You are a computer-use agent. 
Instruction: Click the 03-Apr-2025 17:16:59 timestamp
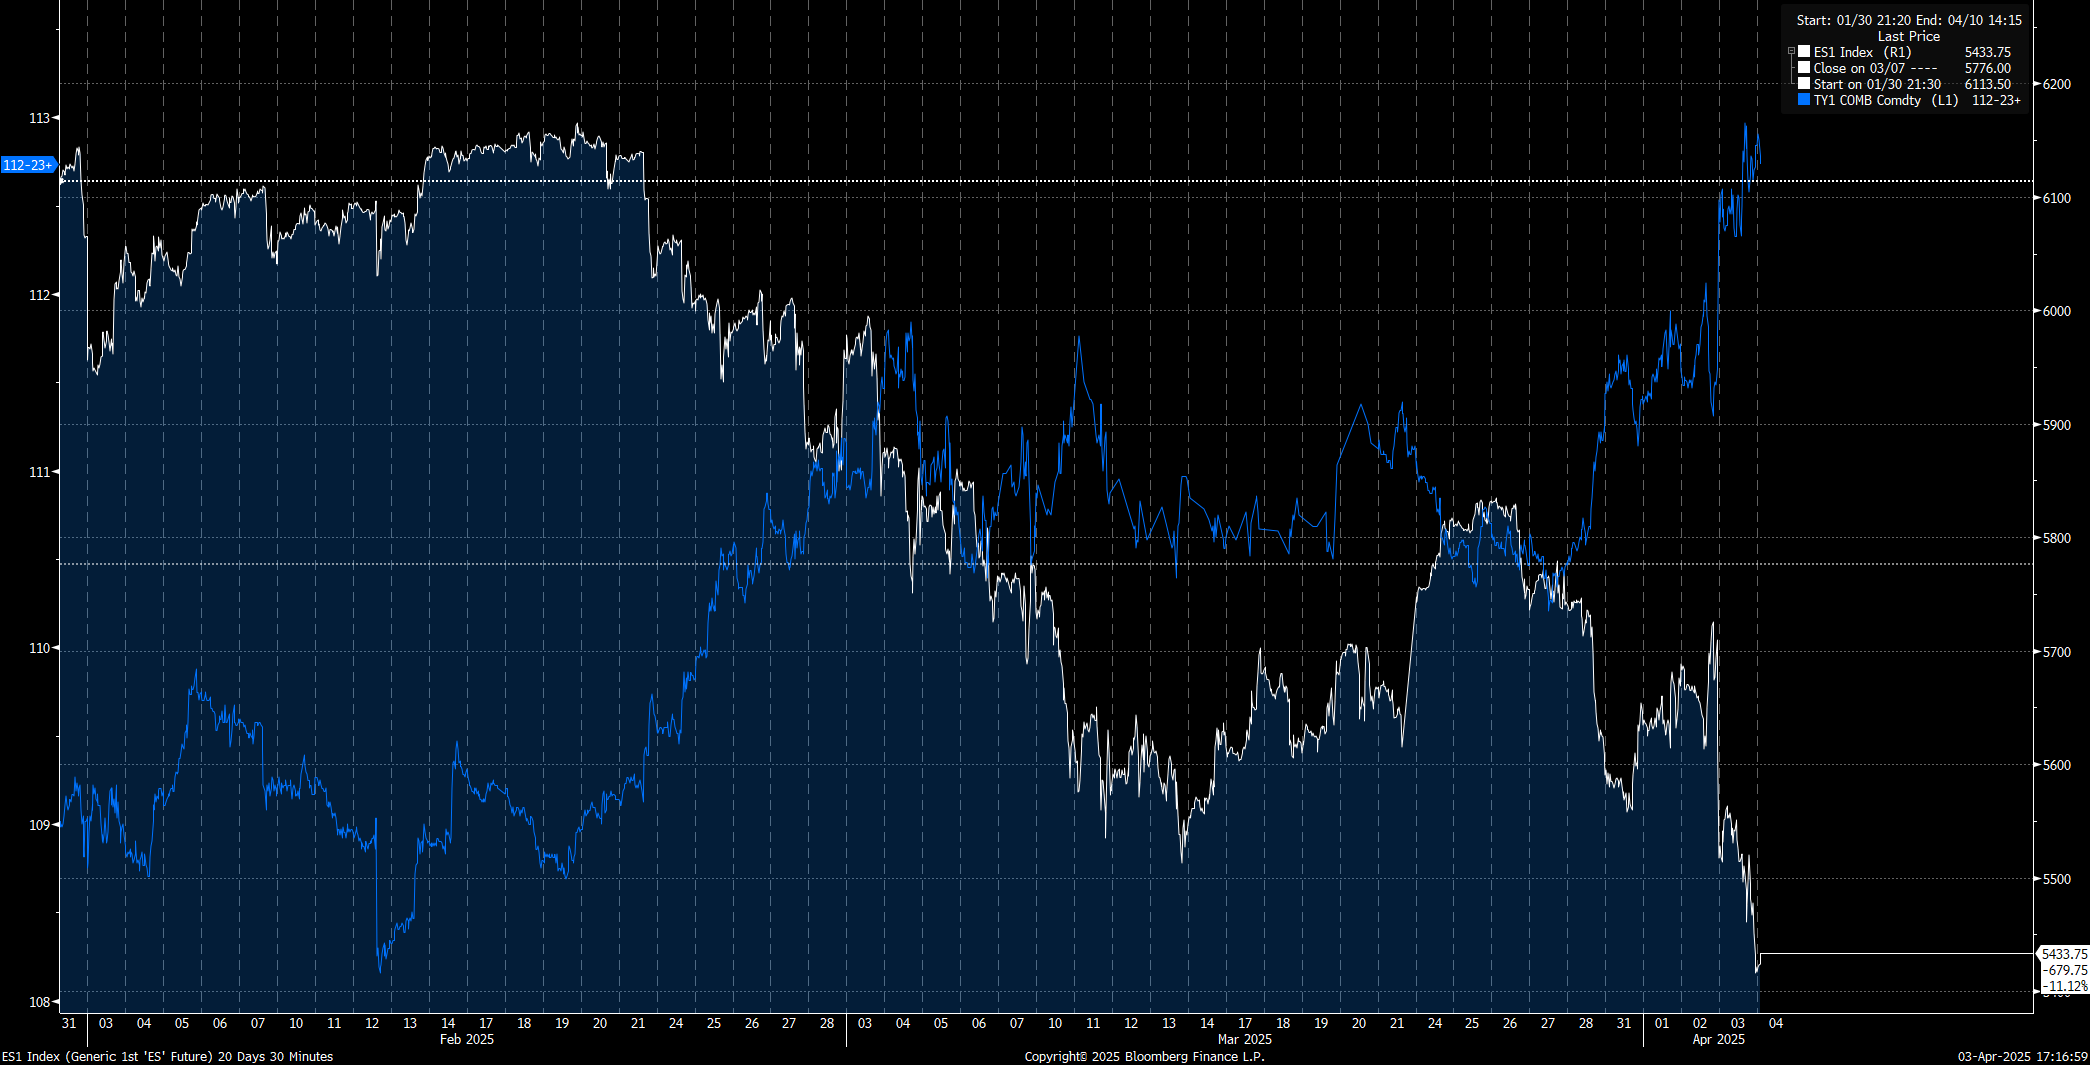(x=2022, y=1056)
